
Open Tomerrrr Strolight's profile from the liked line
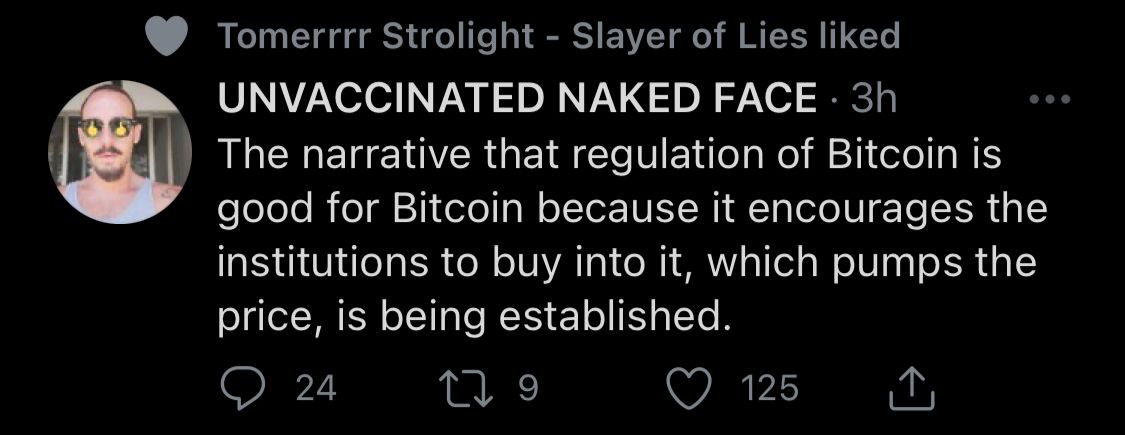[x=376, y=38]
